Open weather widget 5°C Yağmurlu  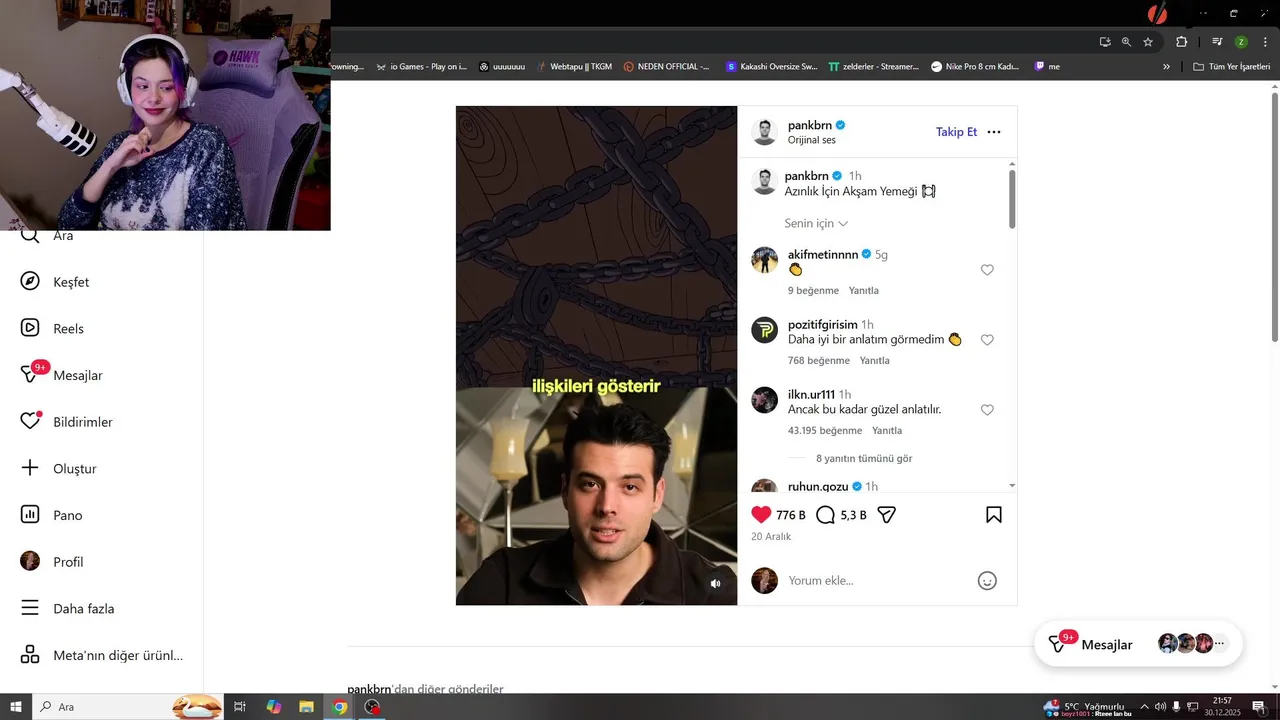[1085, 706]
